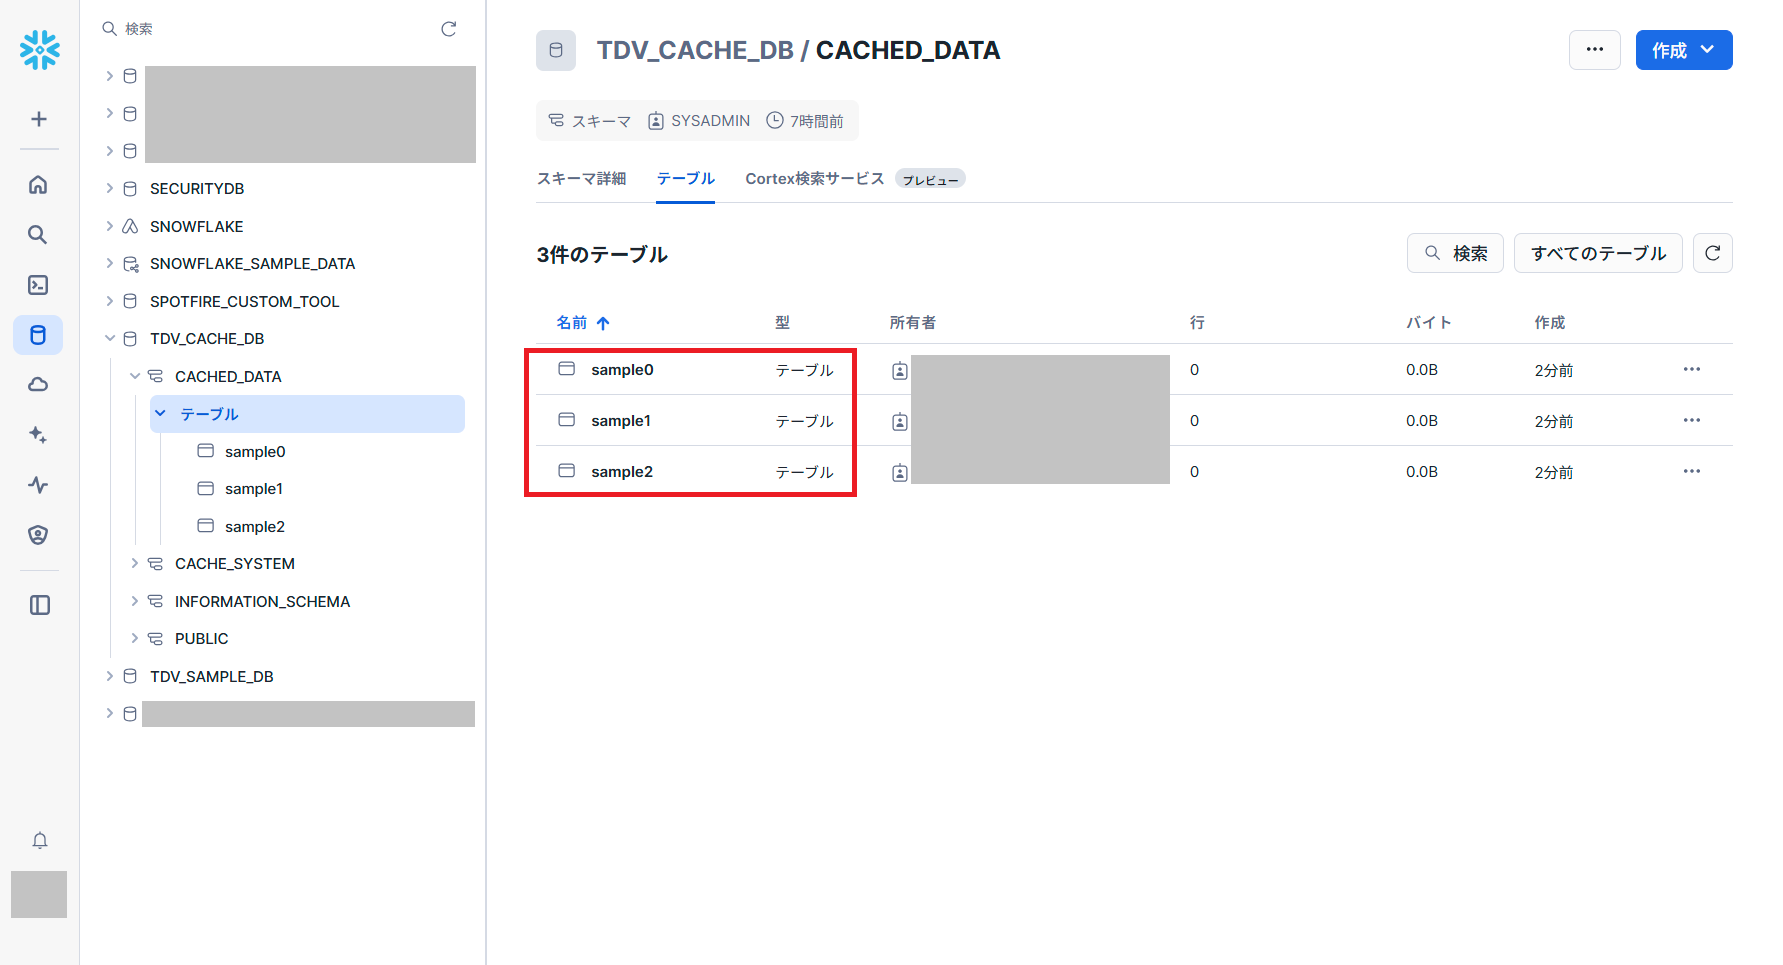Sort by the 作成 column header
Viewport: 1783px width, 965px height.
click(x=1550, y=323)
